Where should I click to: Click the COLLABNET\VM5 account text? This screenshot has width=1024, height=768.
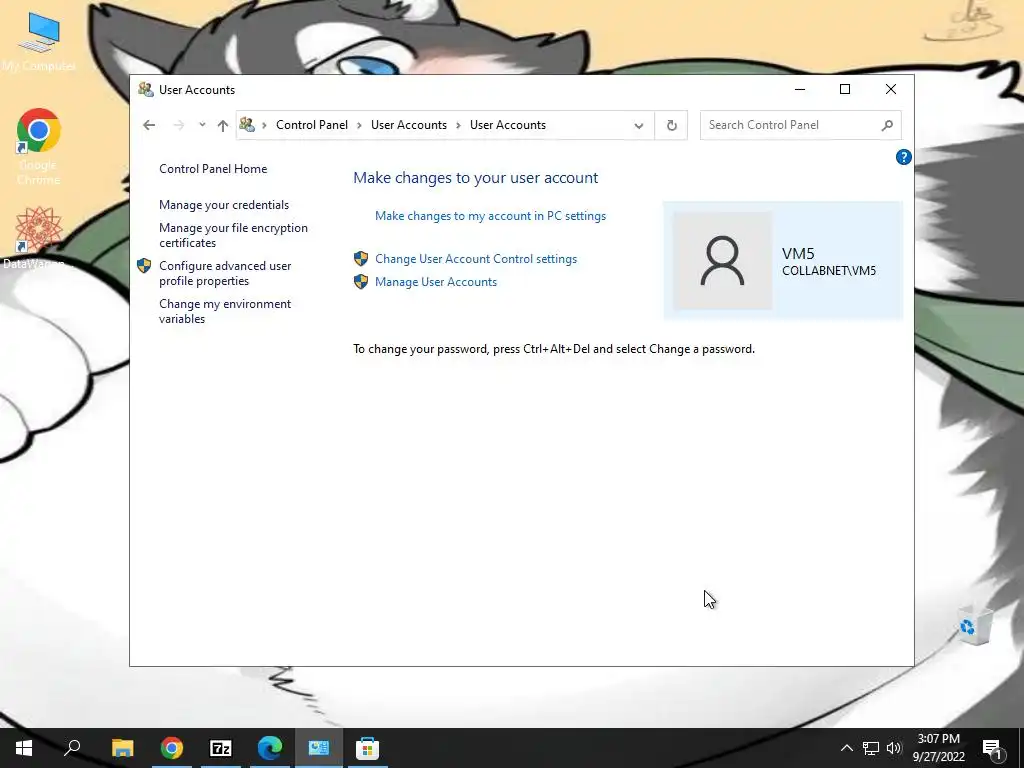pyautogui.click(x=829, y=271)
